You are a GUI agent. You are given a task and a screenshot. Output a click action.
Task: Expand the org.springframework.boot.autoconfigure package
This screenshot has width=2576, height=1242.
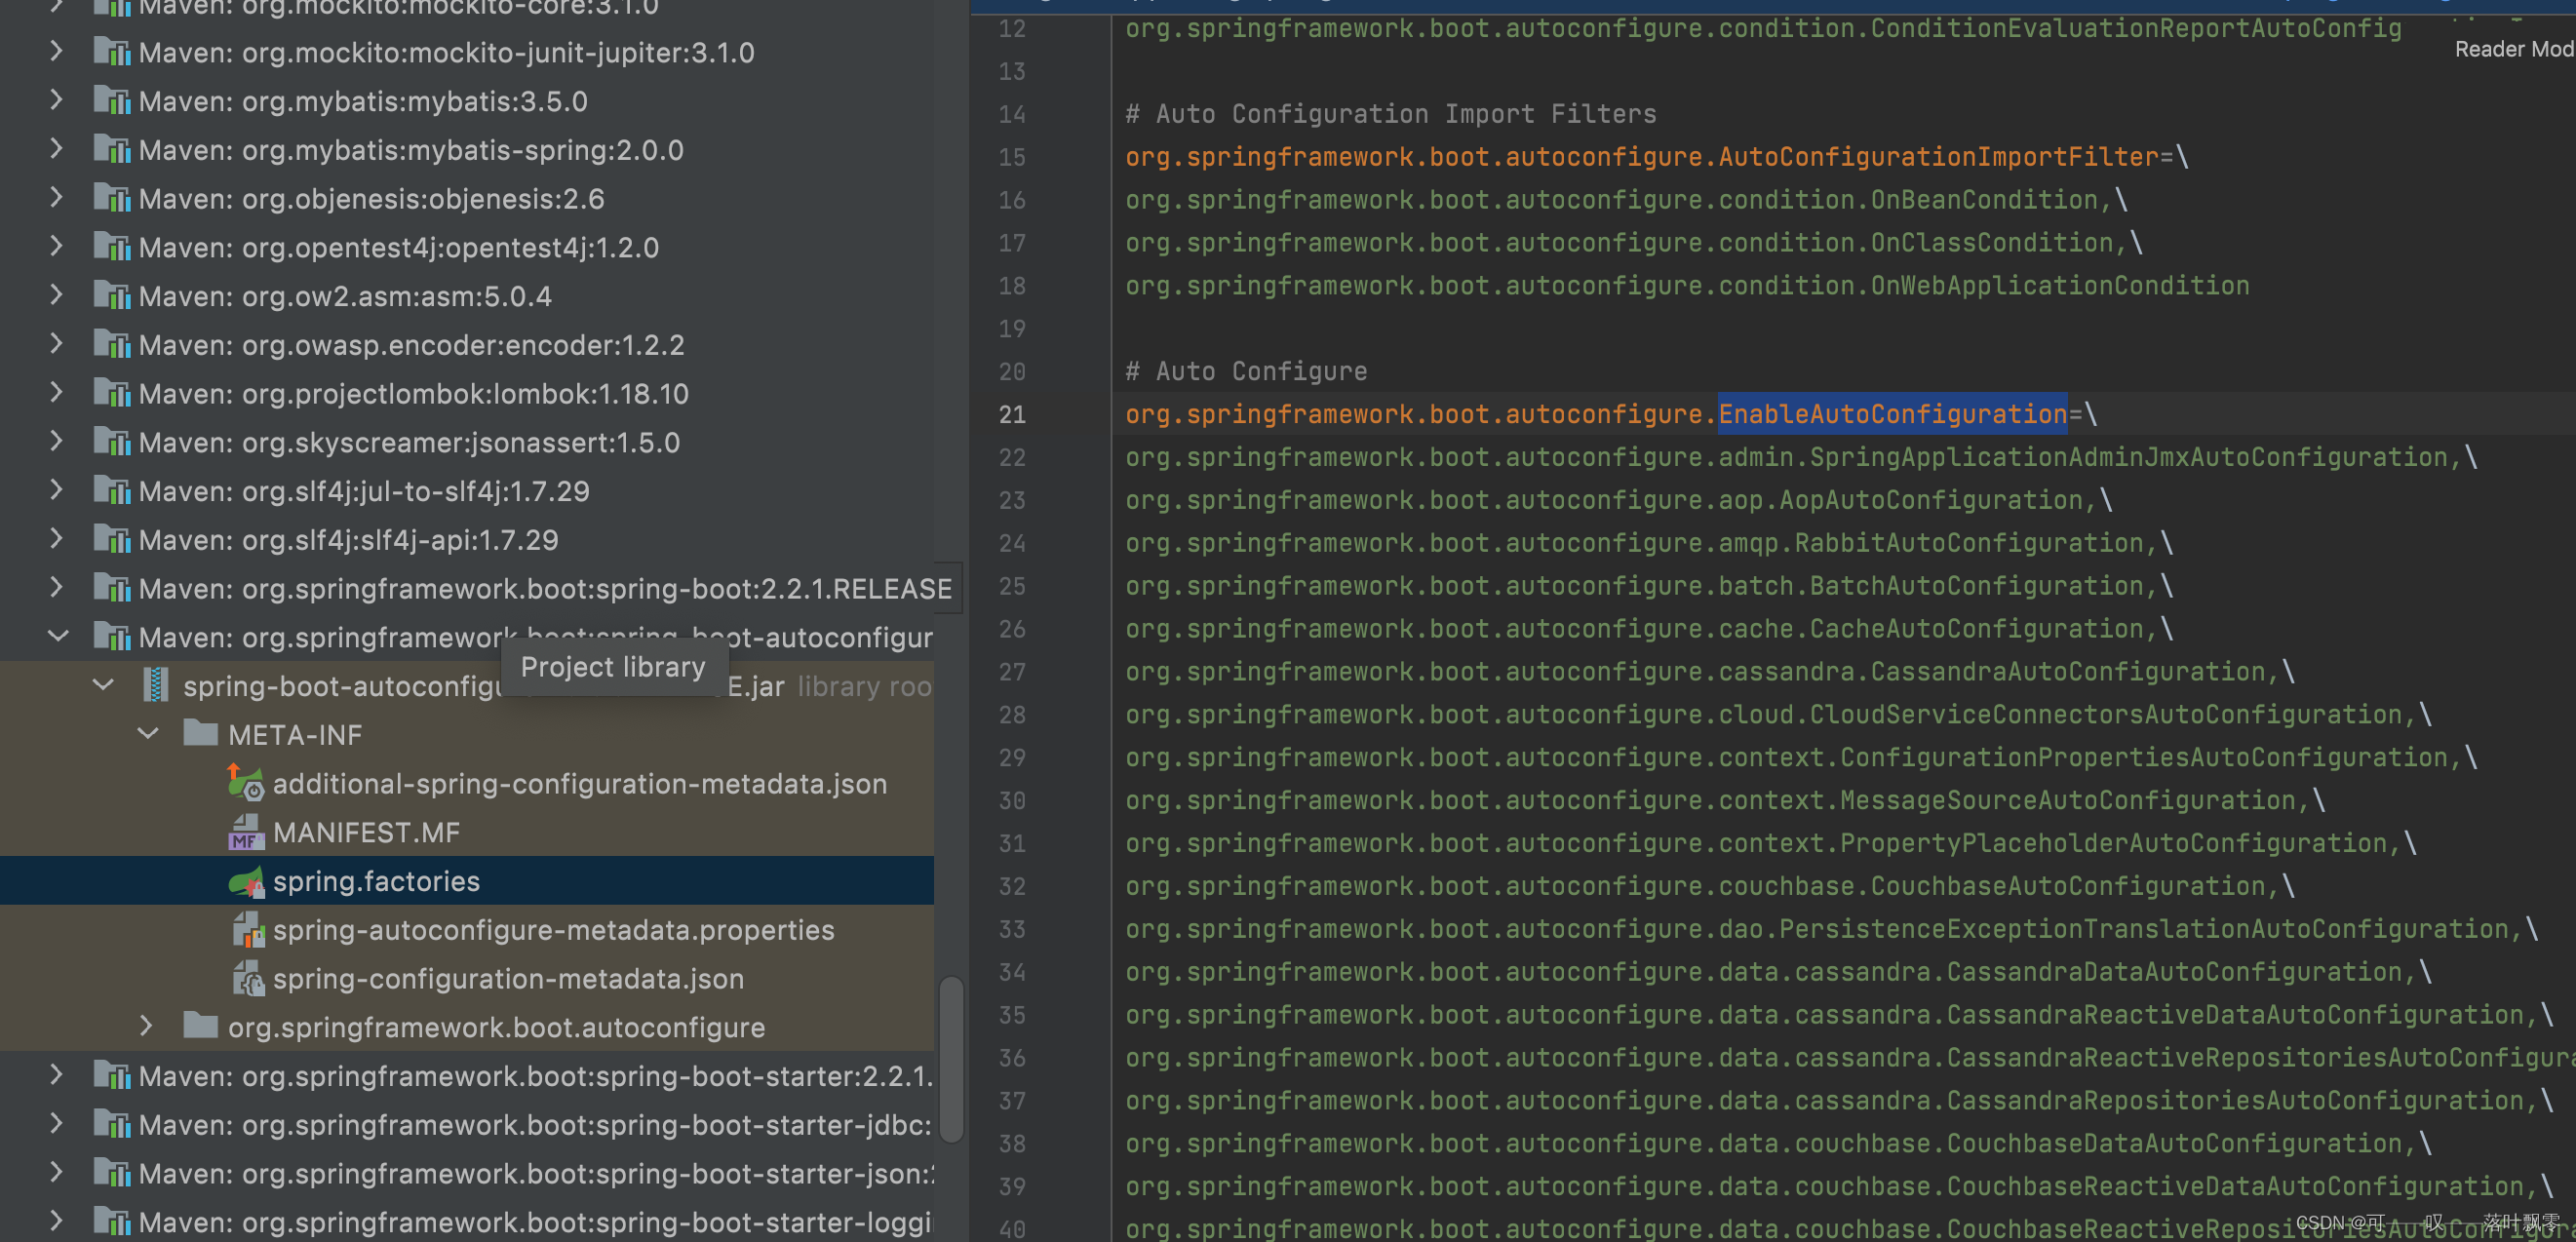(x=146, y=1026)
